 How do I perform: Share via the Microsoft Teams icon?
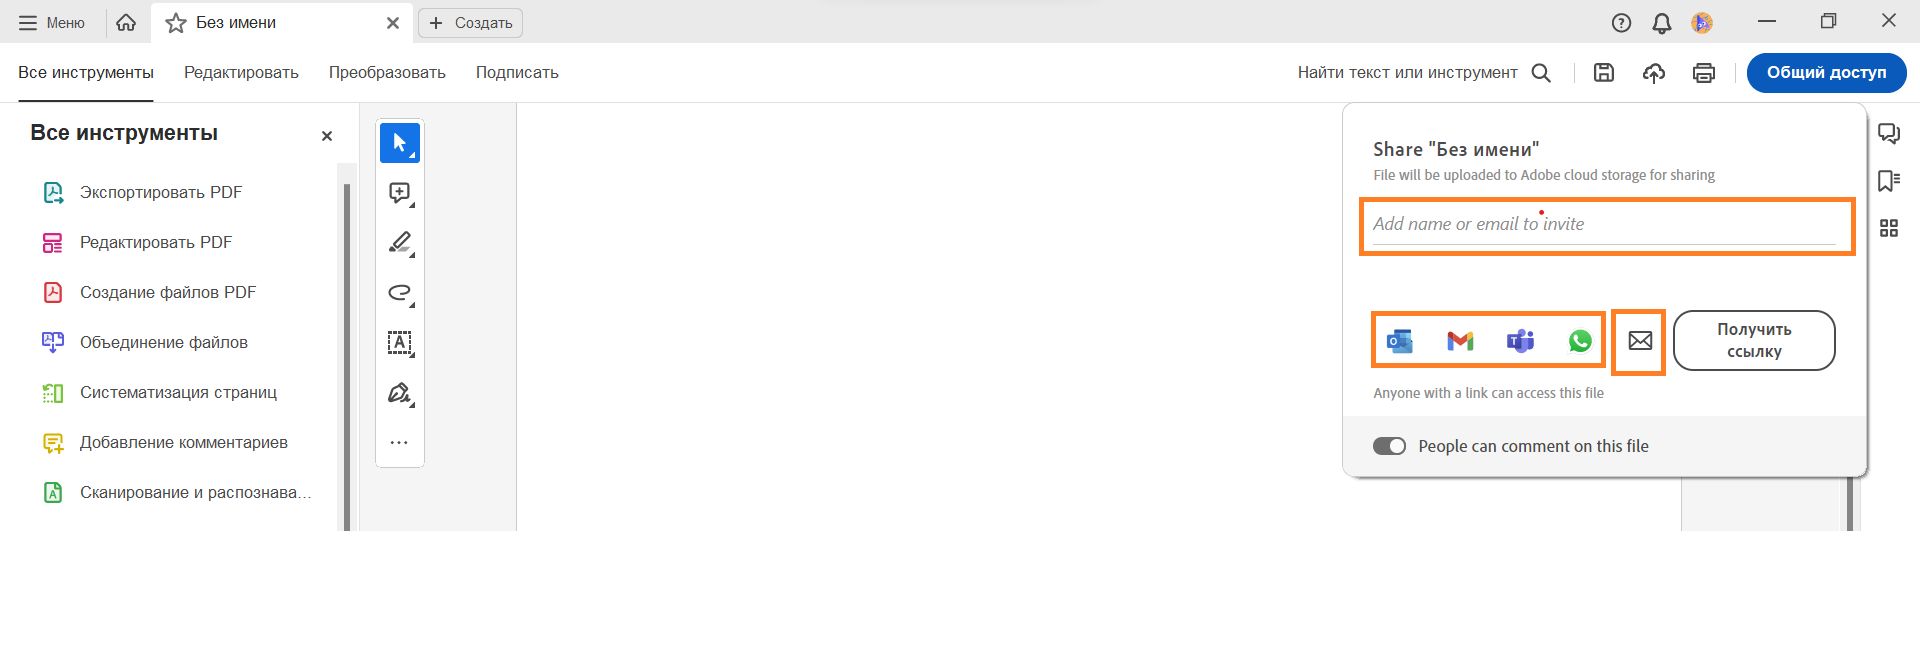[1520, 341]
